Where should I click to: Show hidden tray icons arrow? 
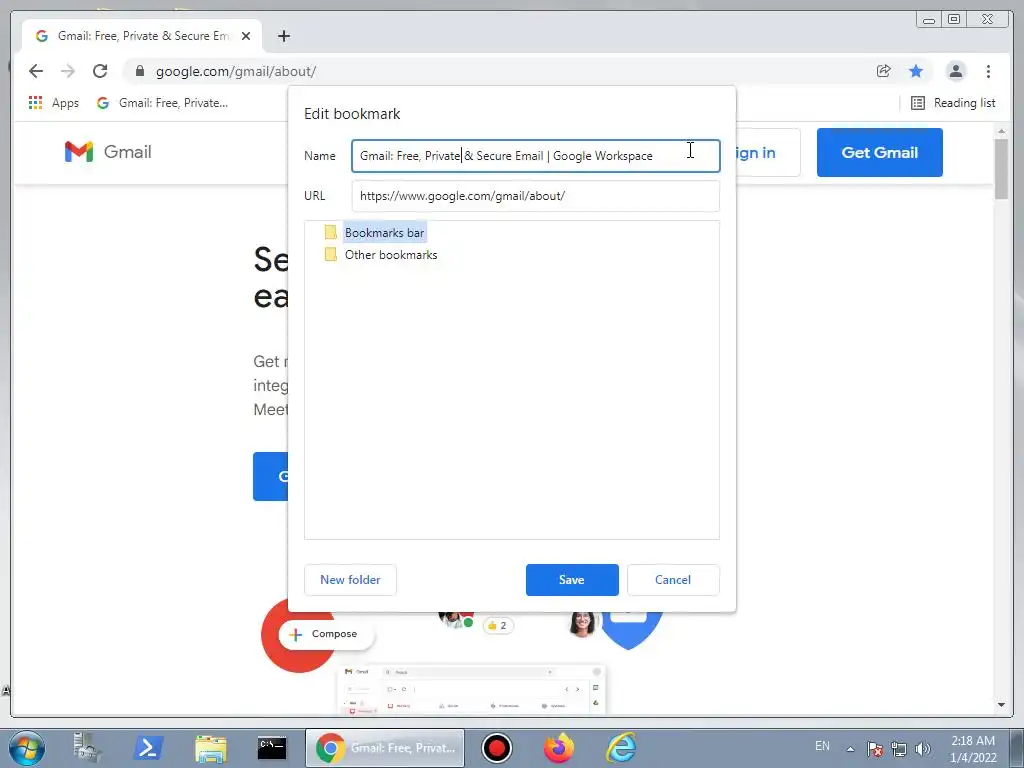coord(850,749)
